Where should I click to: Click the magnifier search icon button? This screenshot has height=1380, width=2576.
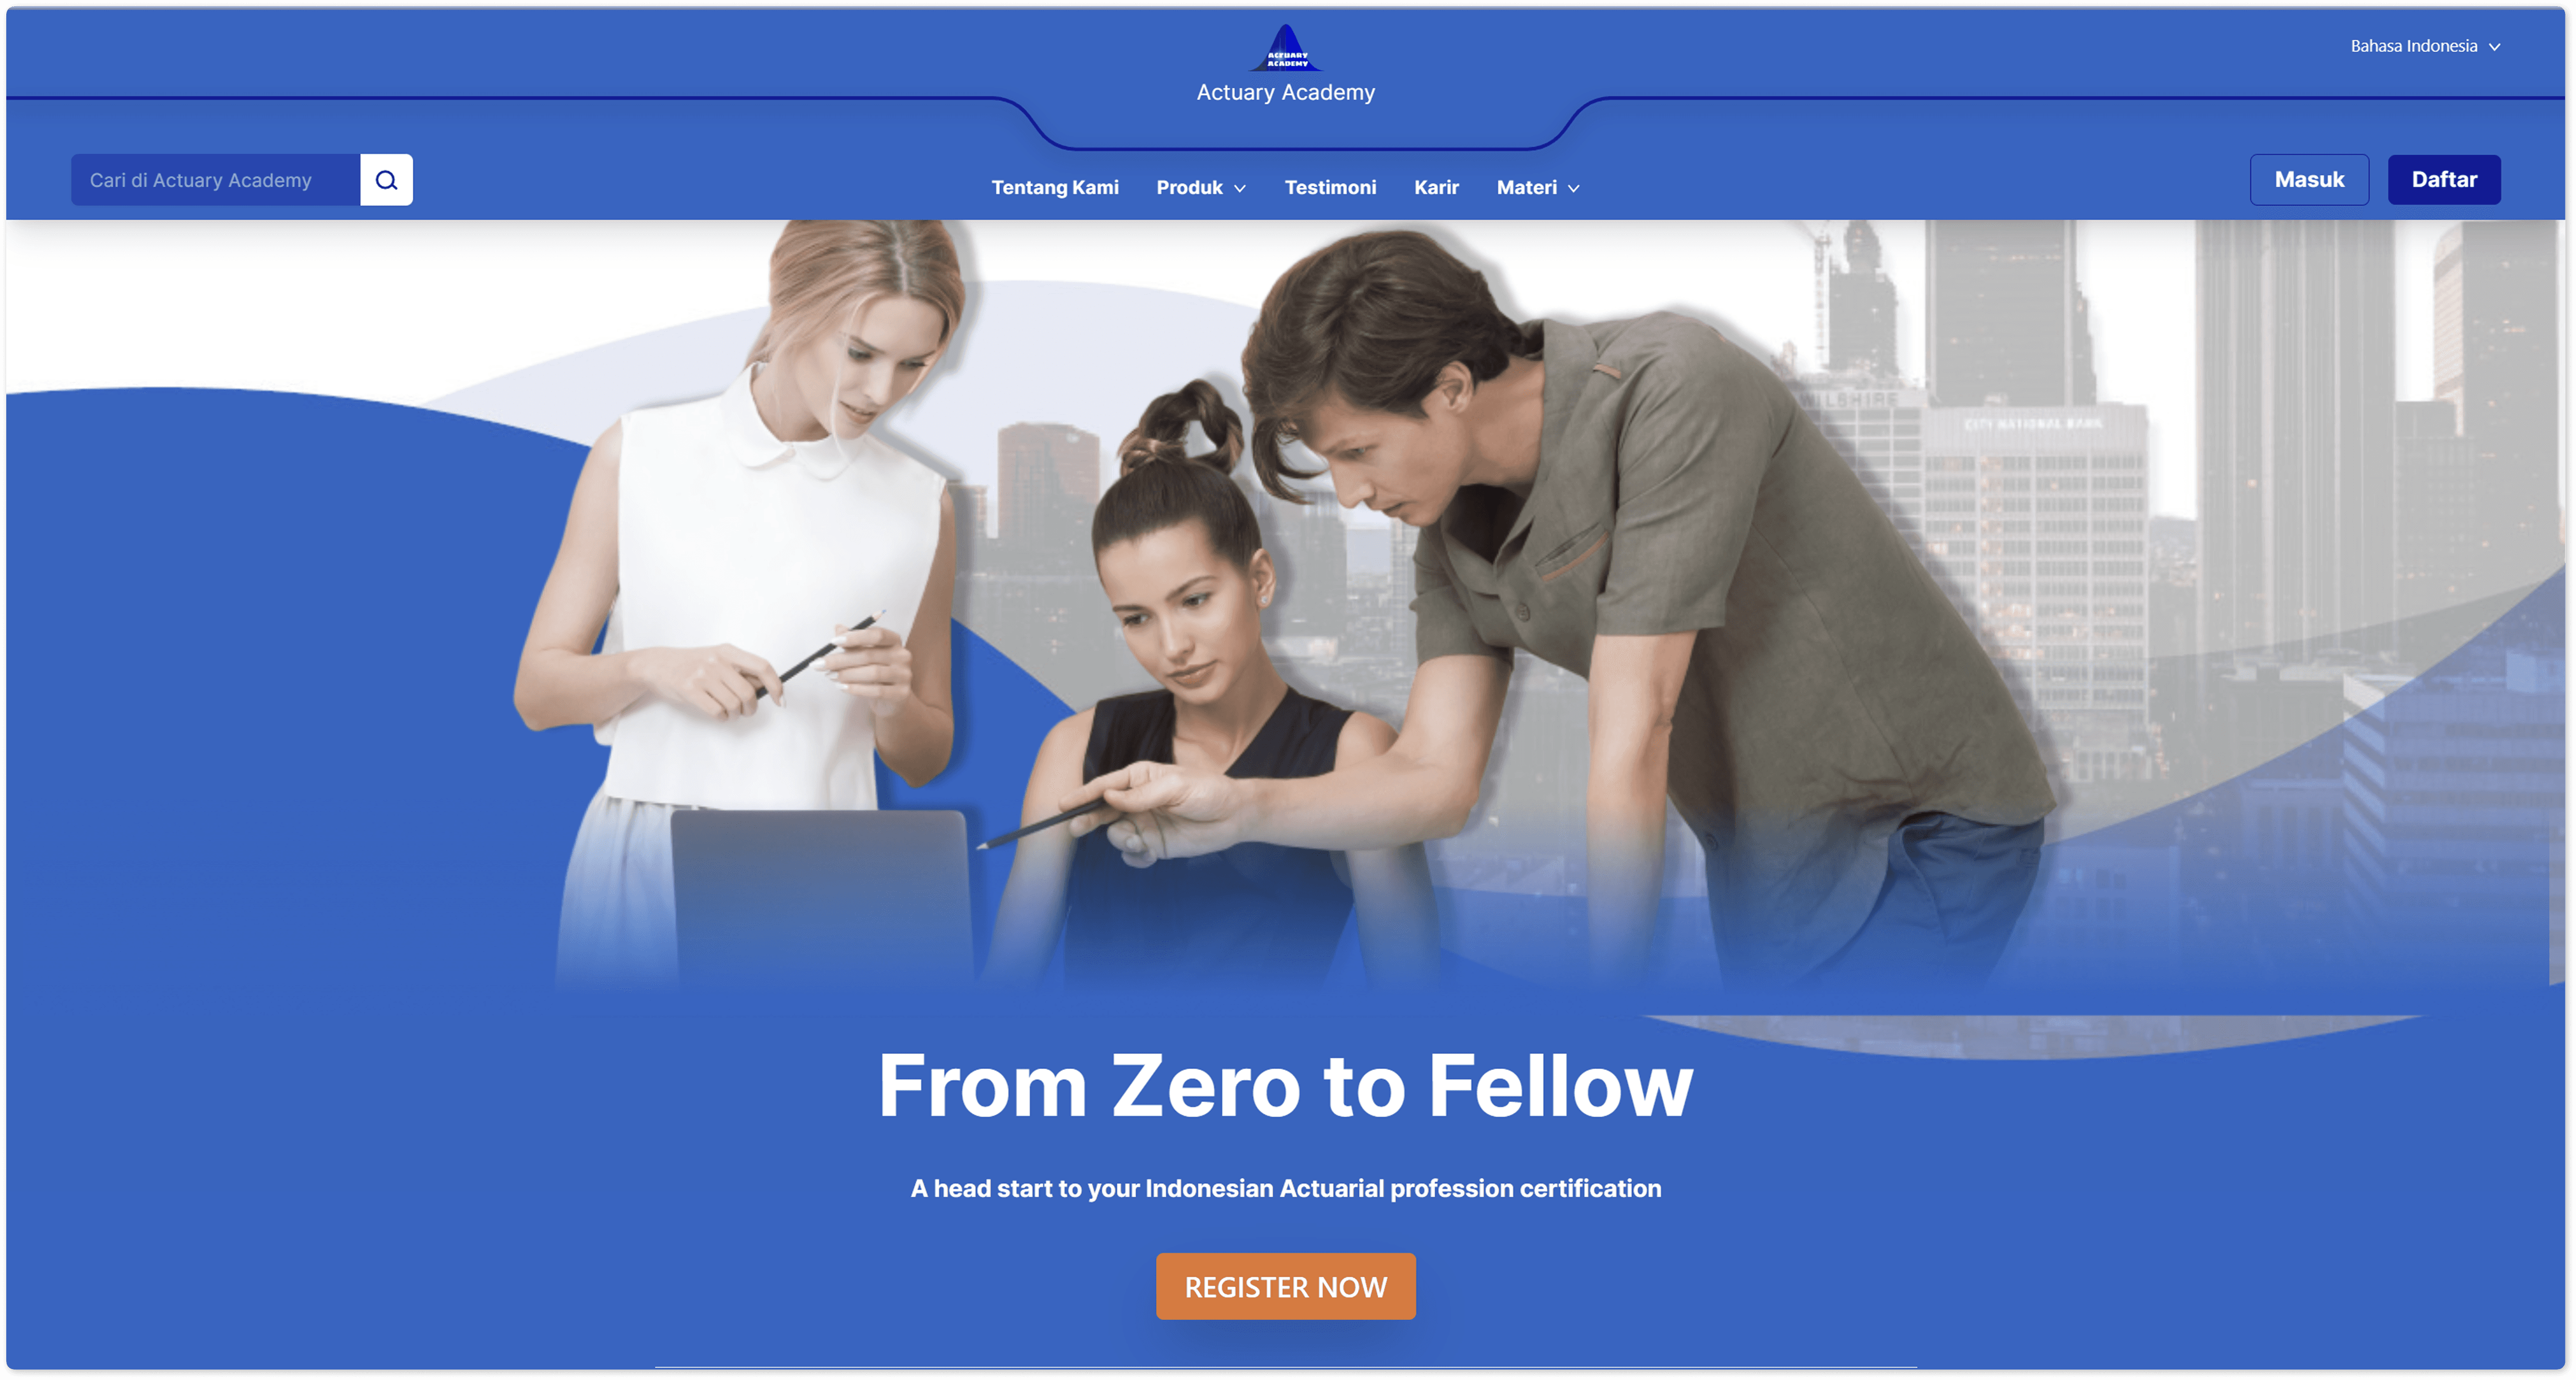[386, 180]
